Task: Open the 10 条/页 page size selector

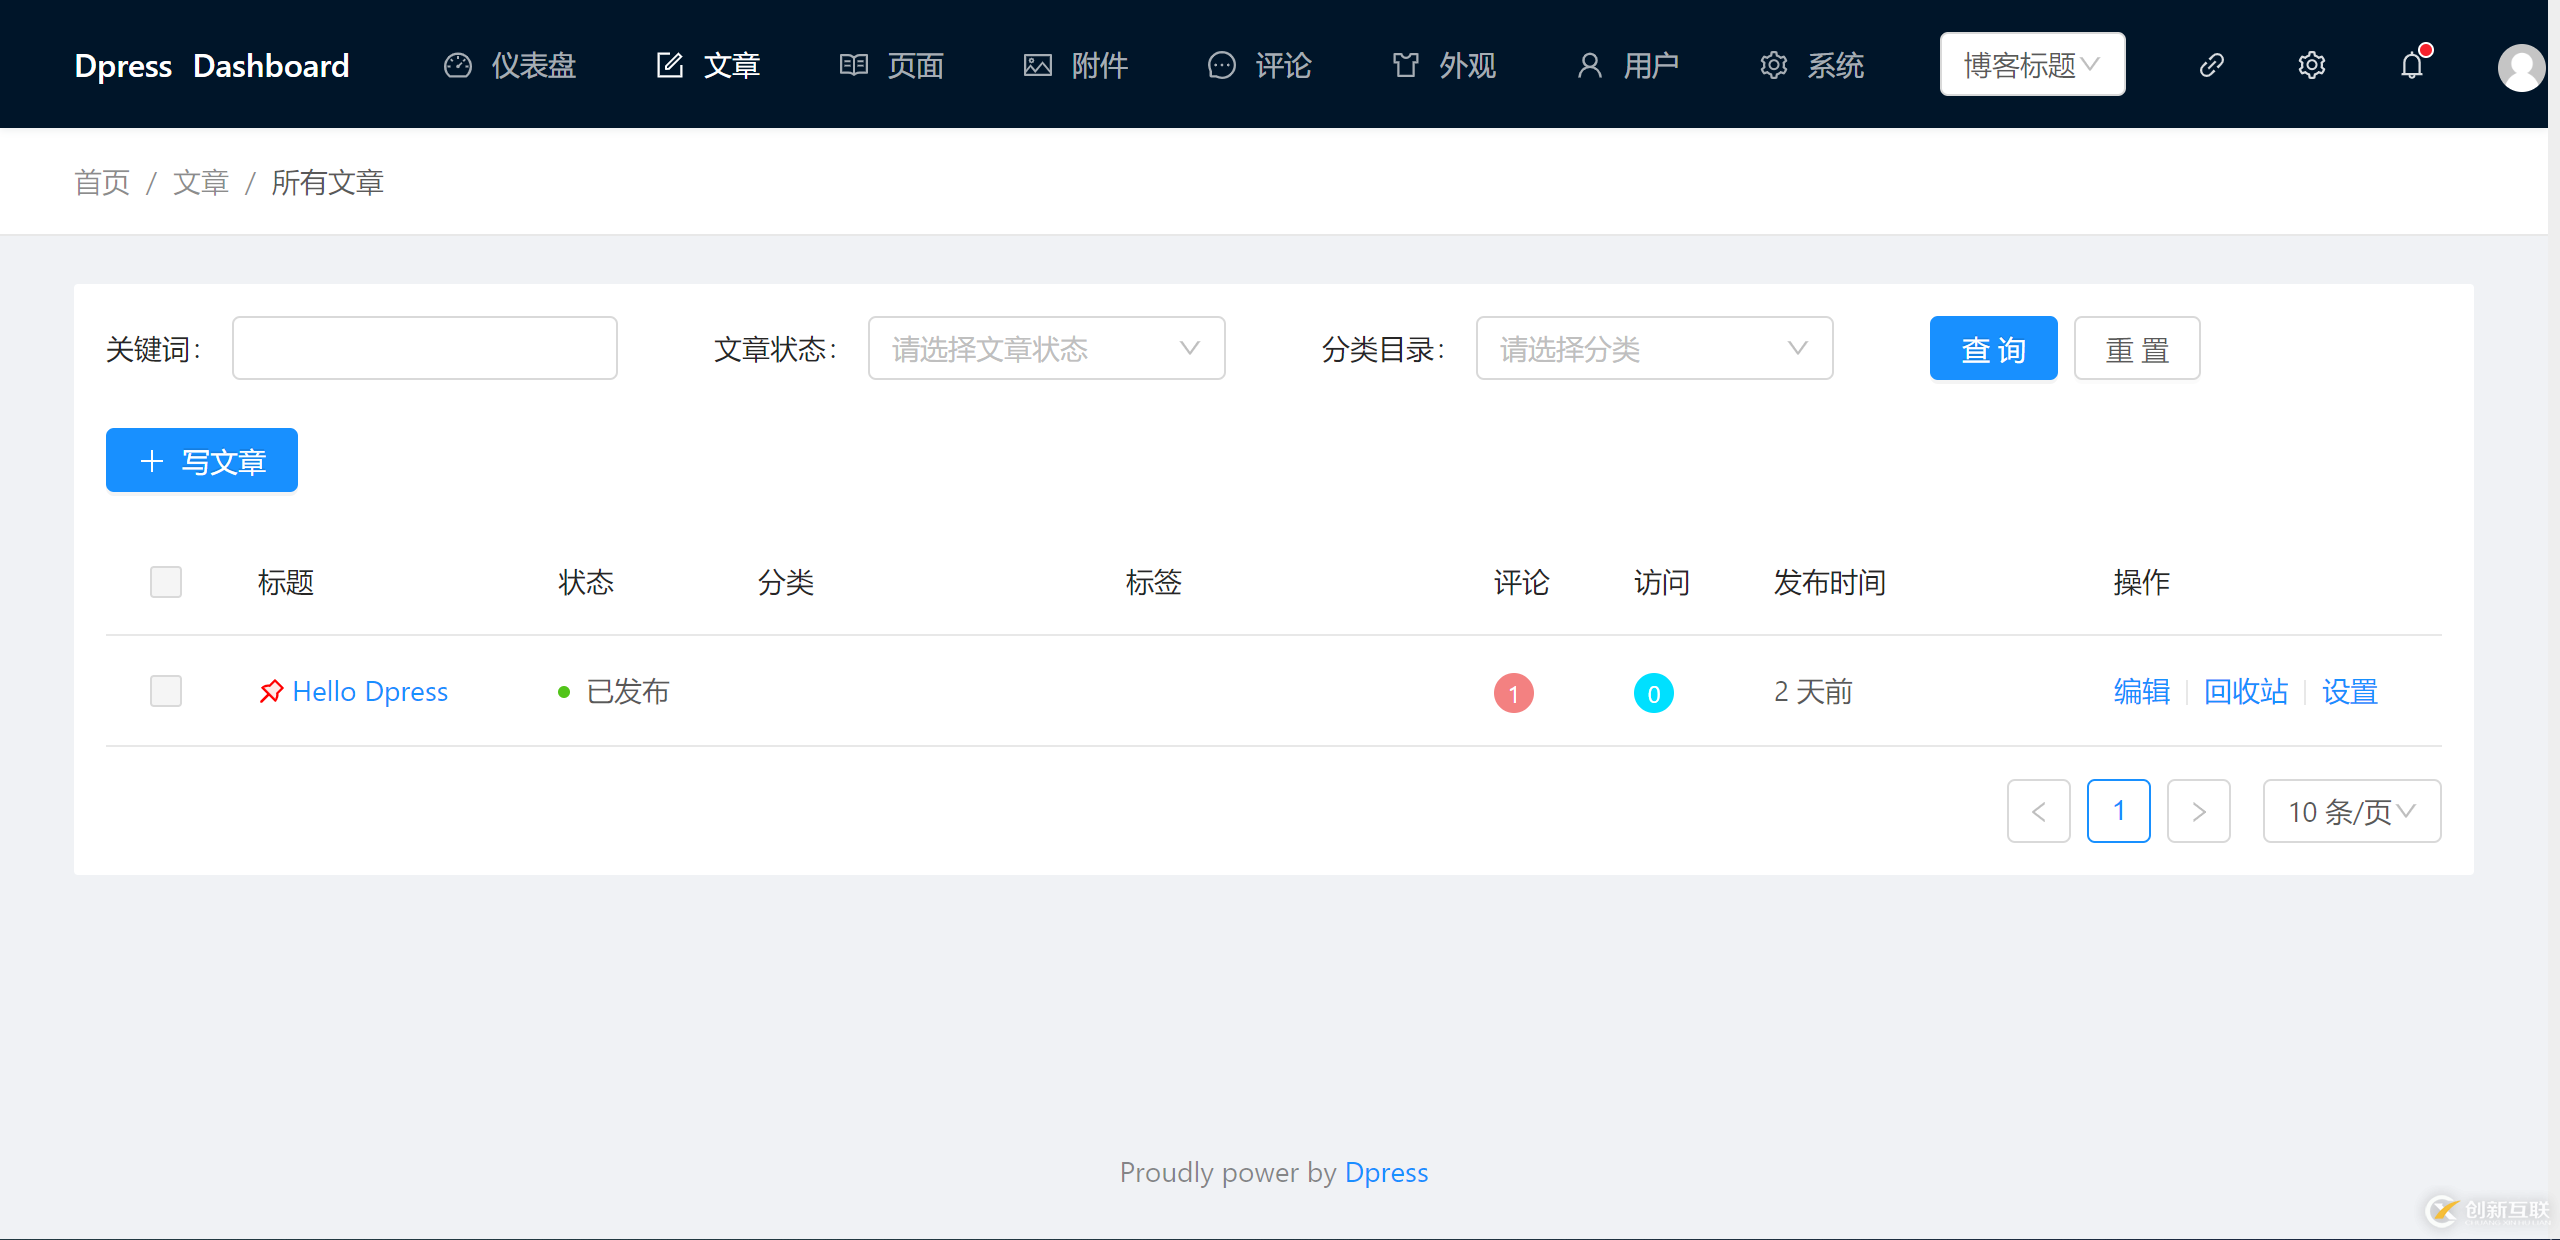Action: point(2351,811)
